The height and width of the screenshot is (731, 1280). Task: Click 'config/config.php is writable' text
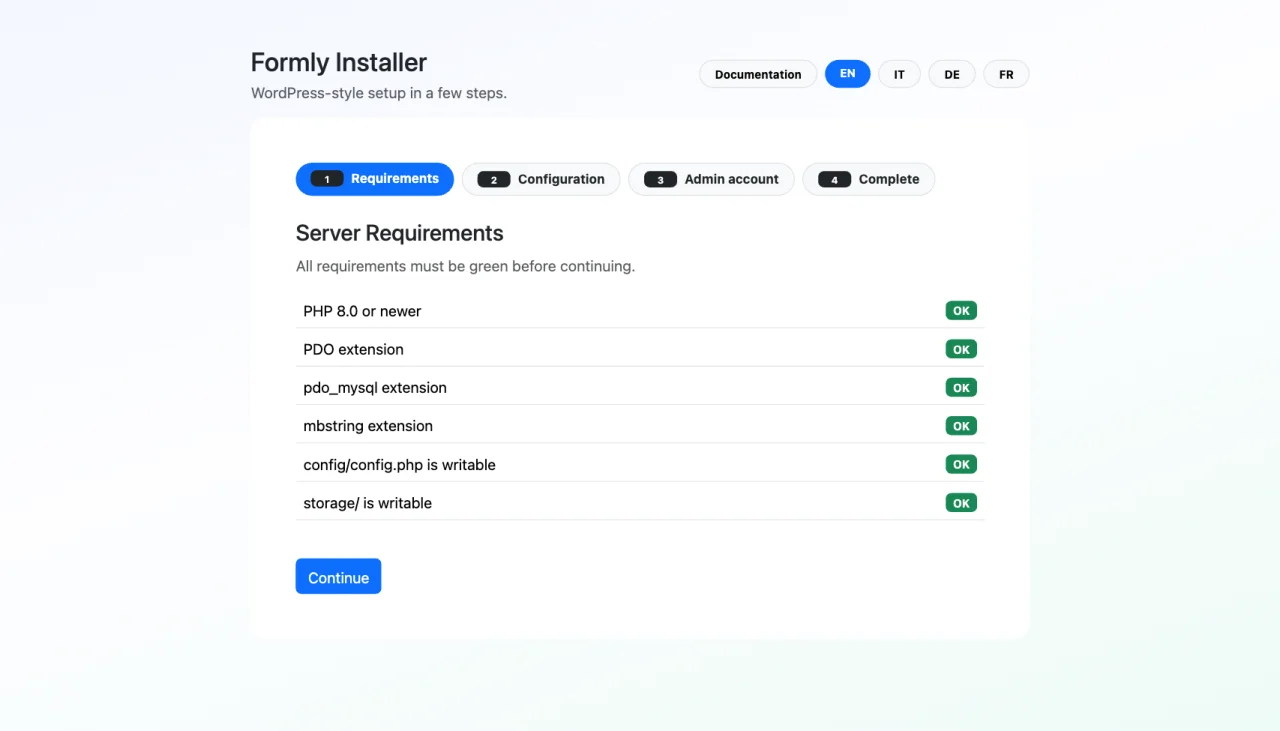pos(399,465)
